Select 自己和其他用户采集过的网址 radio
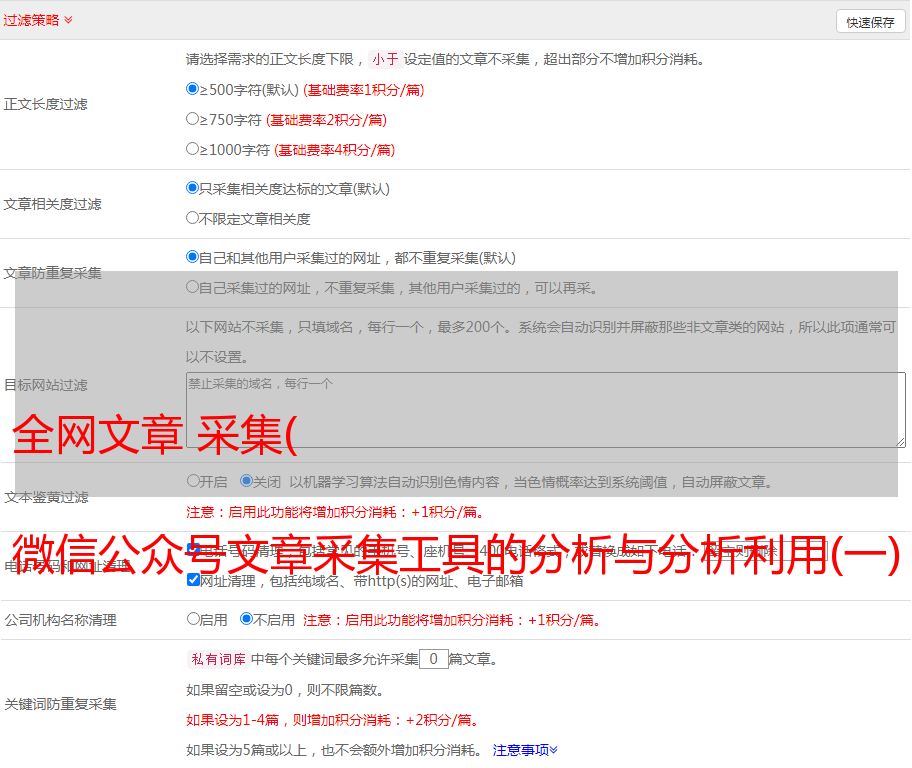The width and height of the screenshot is (912, 768). [x=192, y=257]
